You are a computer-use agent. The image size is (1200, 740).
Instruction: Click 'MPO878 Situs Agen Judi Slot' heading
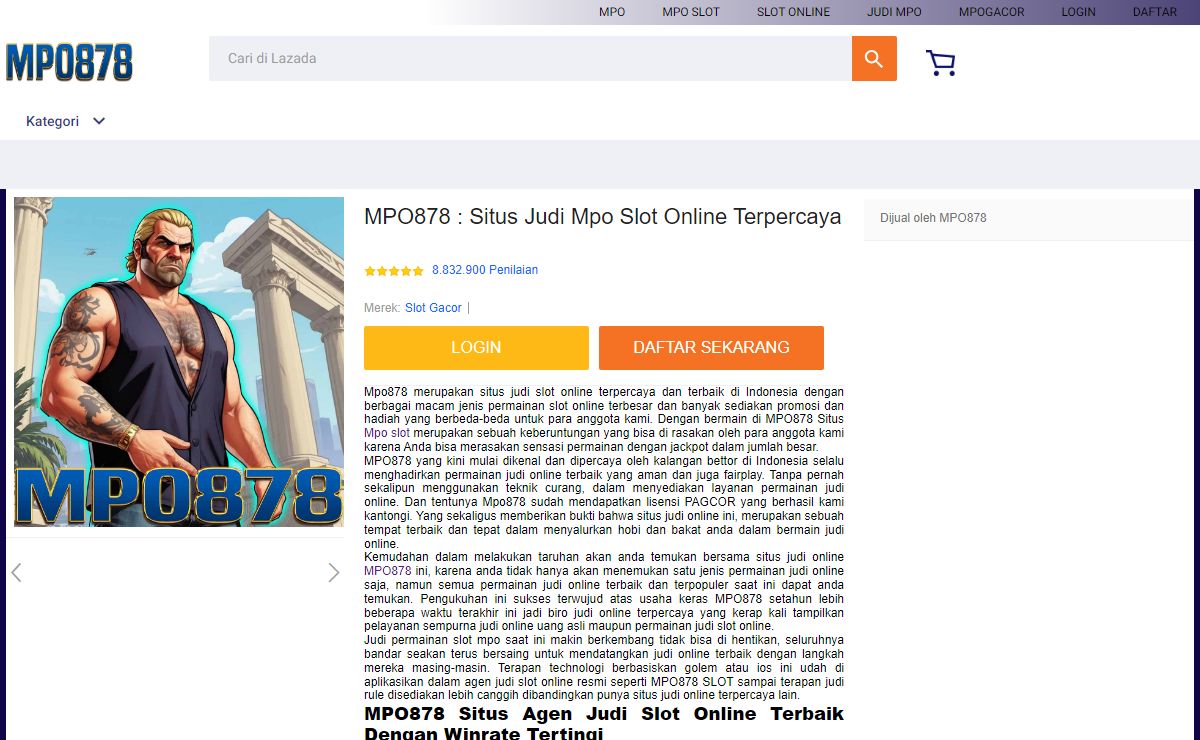(x=604, y=723)
